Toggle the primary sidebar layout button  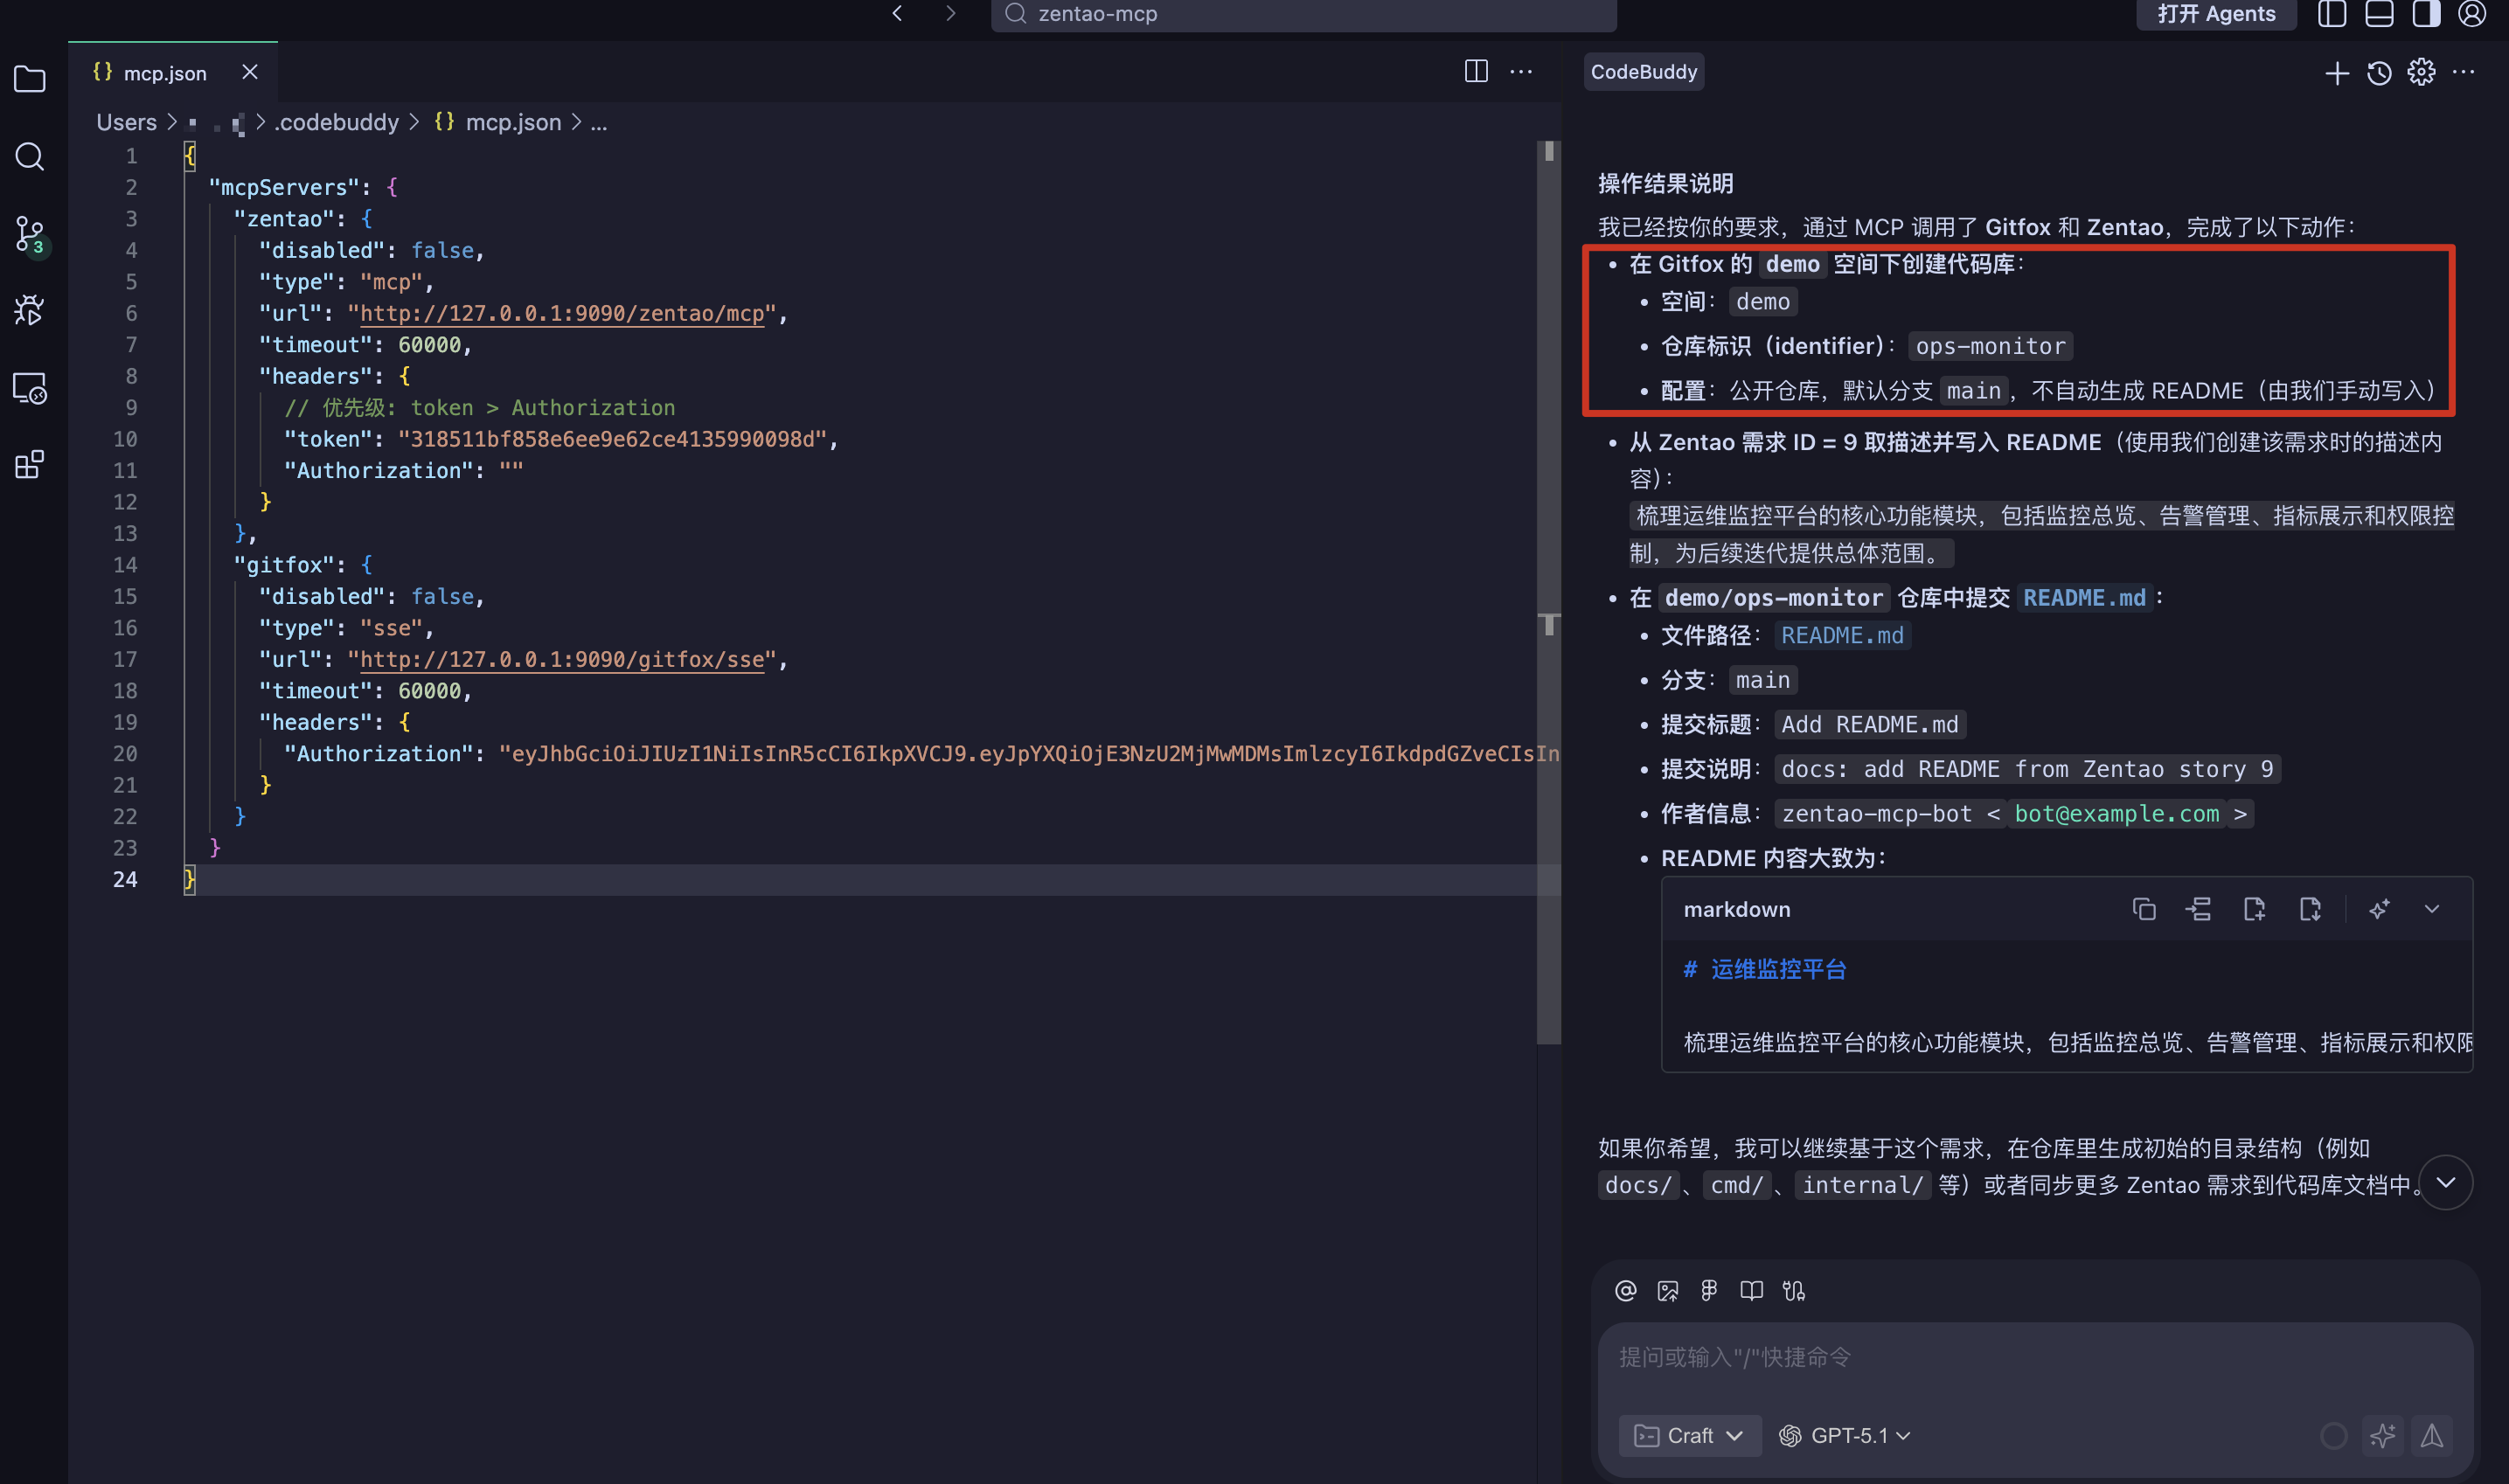click(2332, 14)
